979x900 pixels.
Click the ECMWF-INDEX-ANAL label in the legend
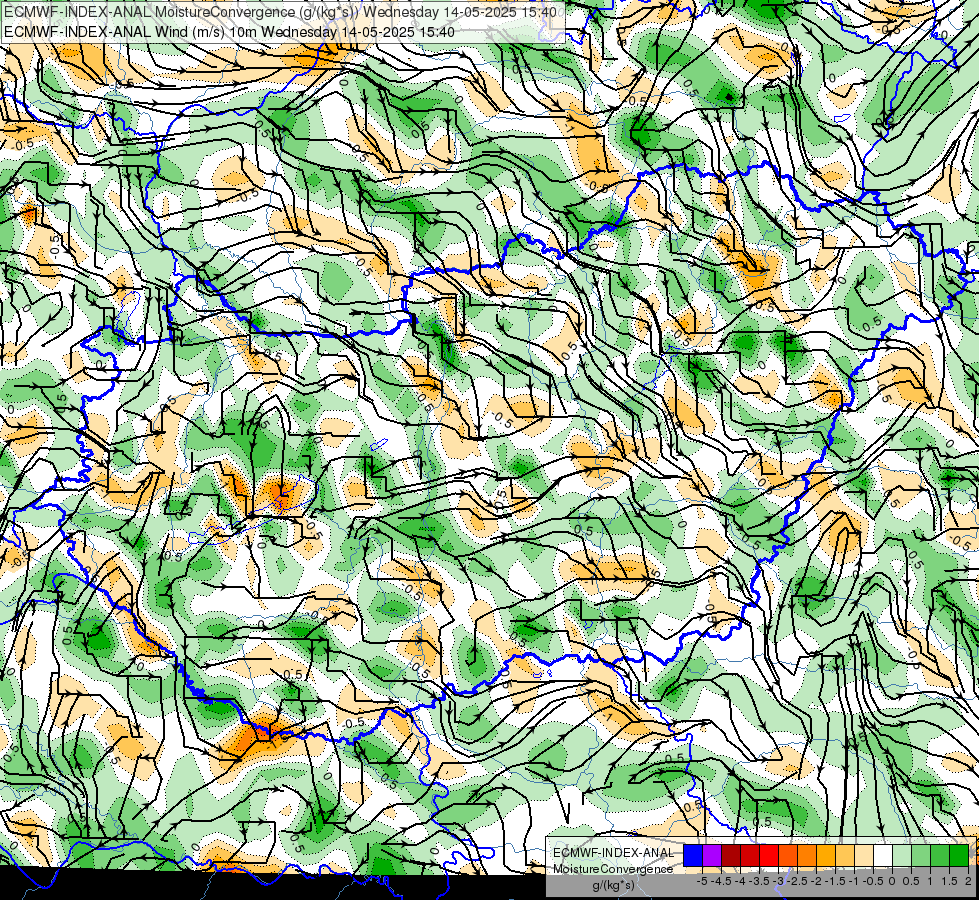(613, 853)
